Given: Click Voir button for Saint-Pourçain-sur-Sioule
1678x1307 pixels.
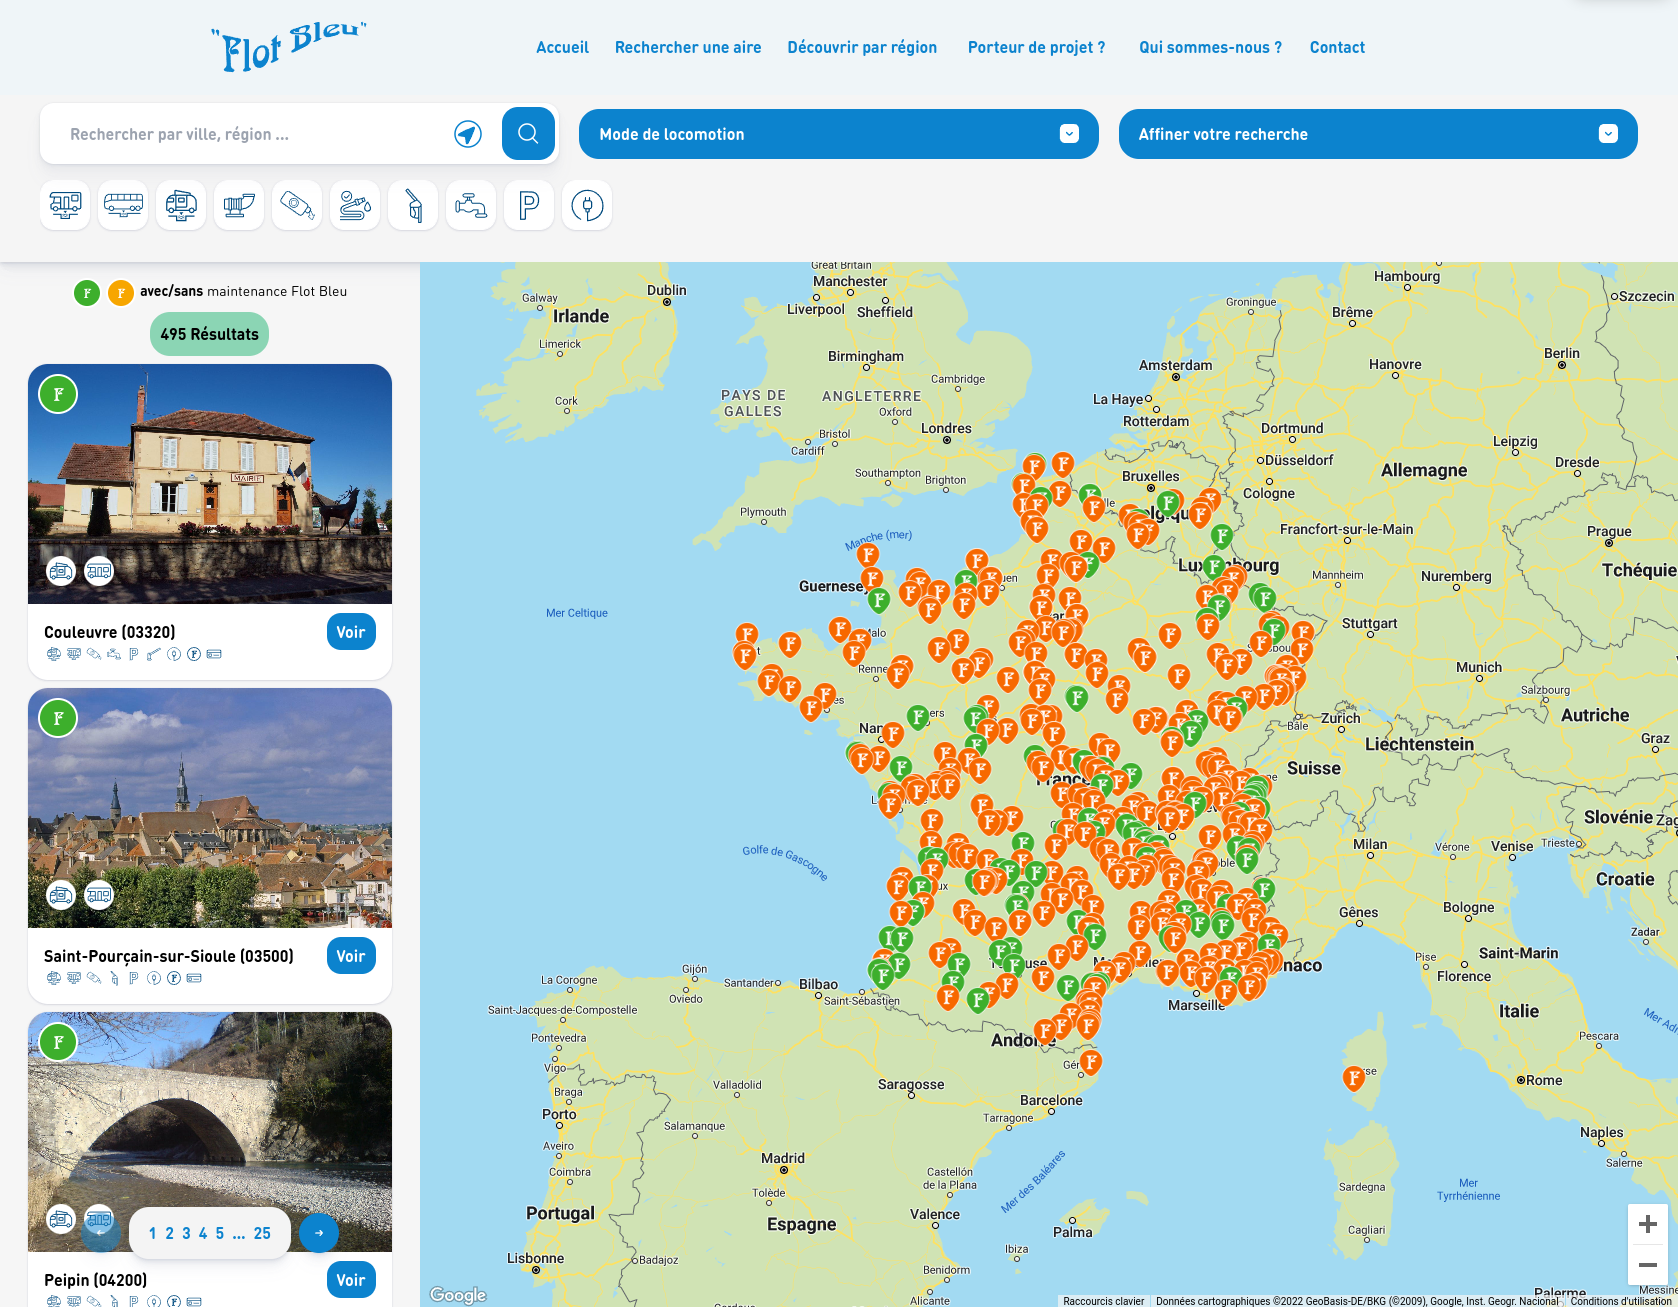Looking at the screenshot, I should pos(351,956).
